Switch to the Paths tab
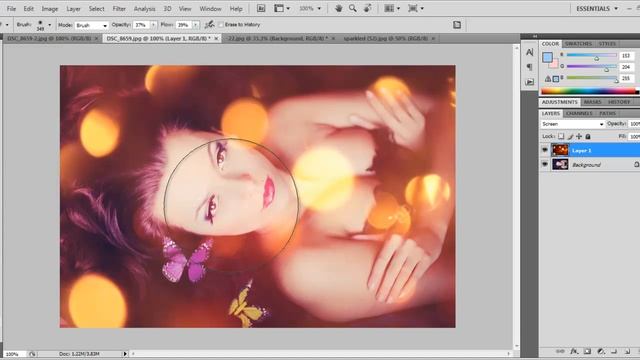 pos(607,113)
